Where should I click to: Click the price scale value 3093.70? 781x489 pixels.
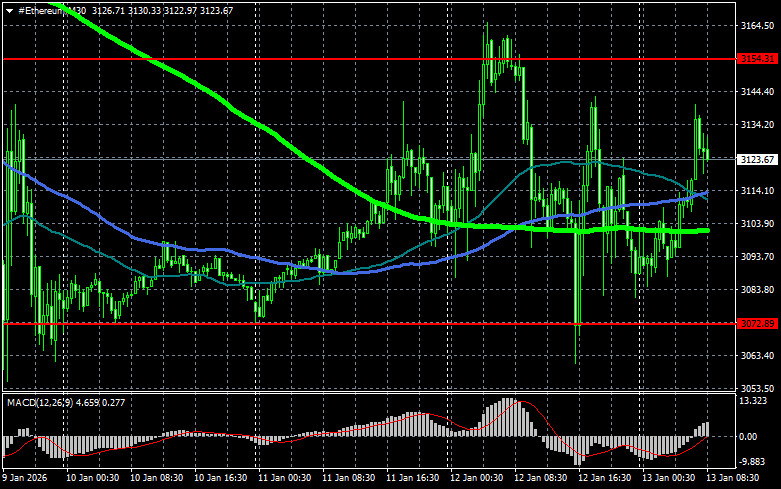tap(758, 256)
